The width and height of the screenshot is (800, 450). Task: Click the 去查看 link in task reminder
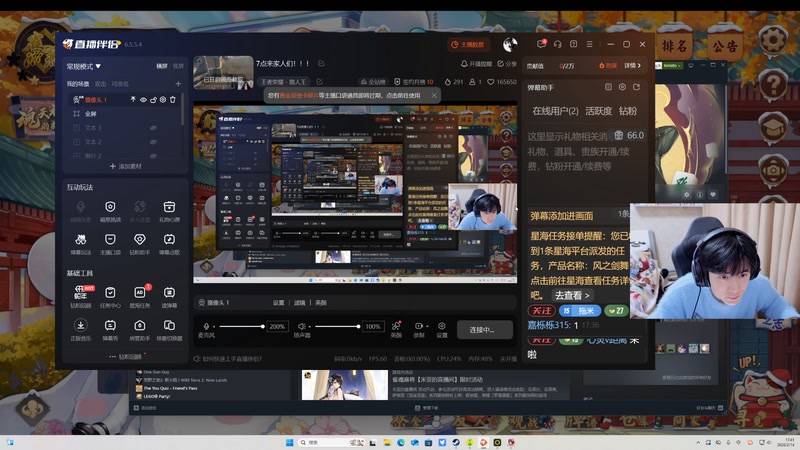571,295
